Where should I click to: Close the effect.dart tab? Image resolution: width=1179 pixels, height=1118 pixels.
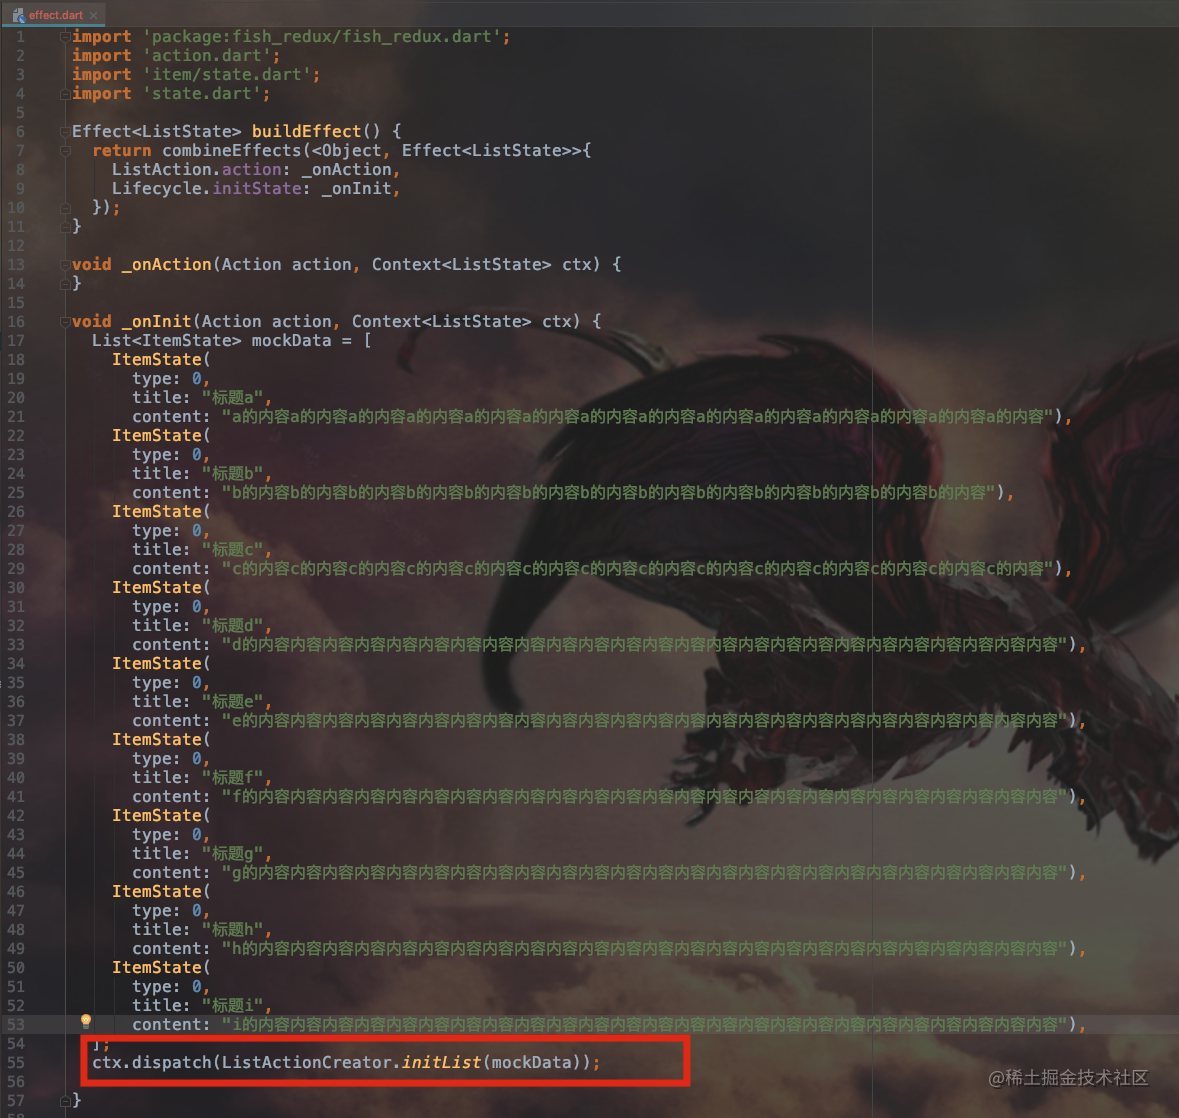(x=94, y=15)
